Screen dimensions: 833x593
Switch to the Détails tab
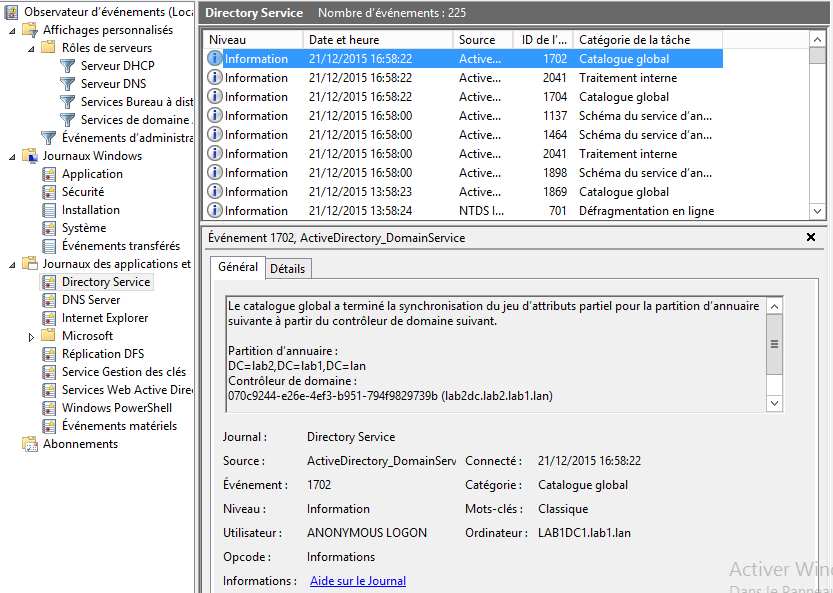pos(287,269)
